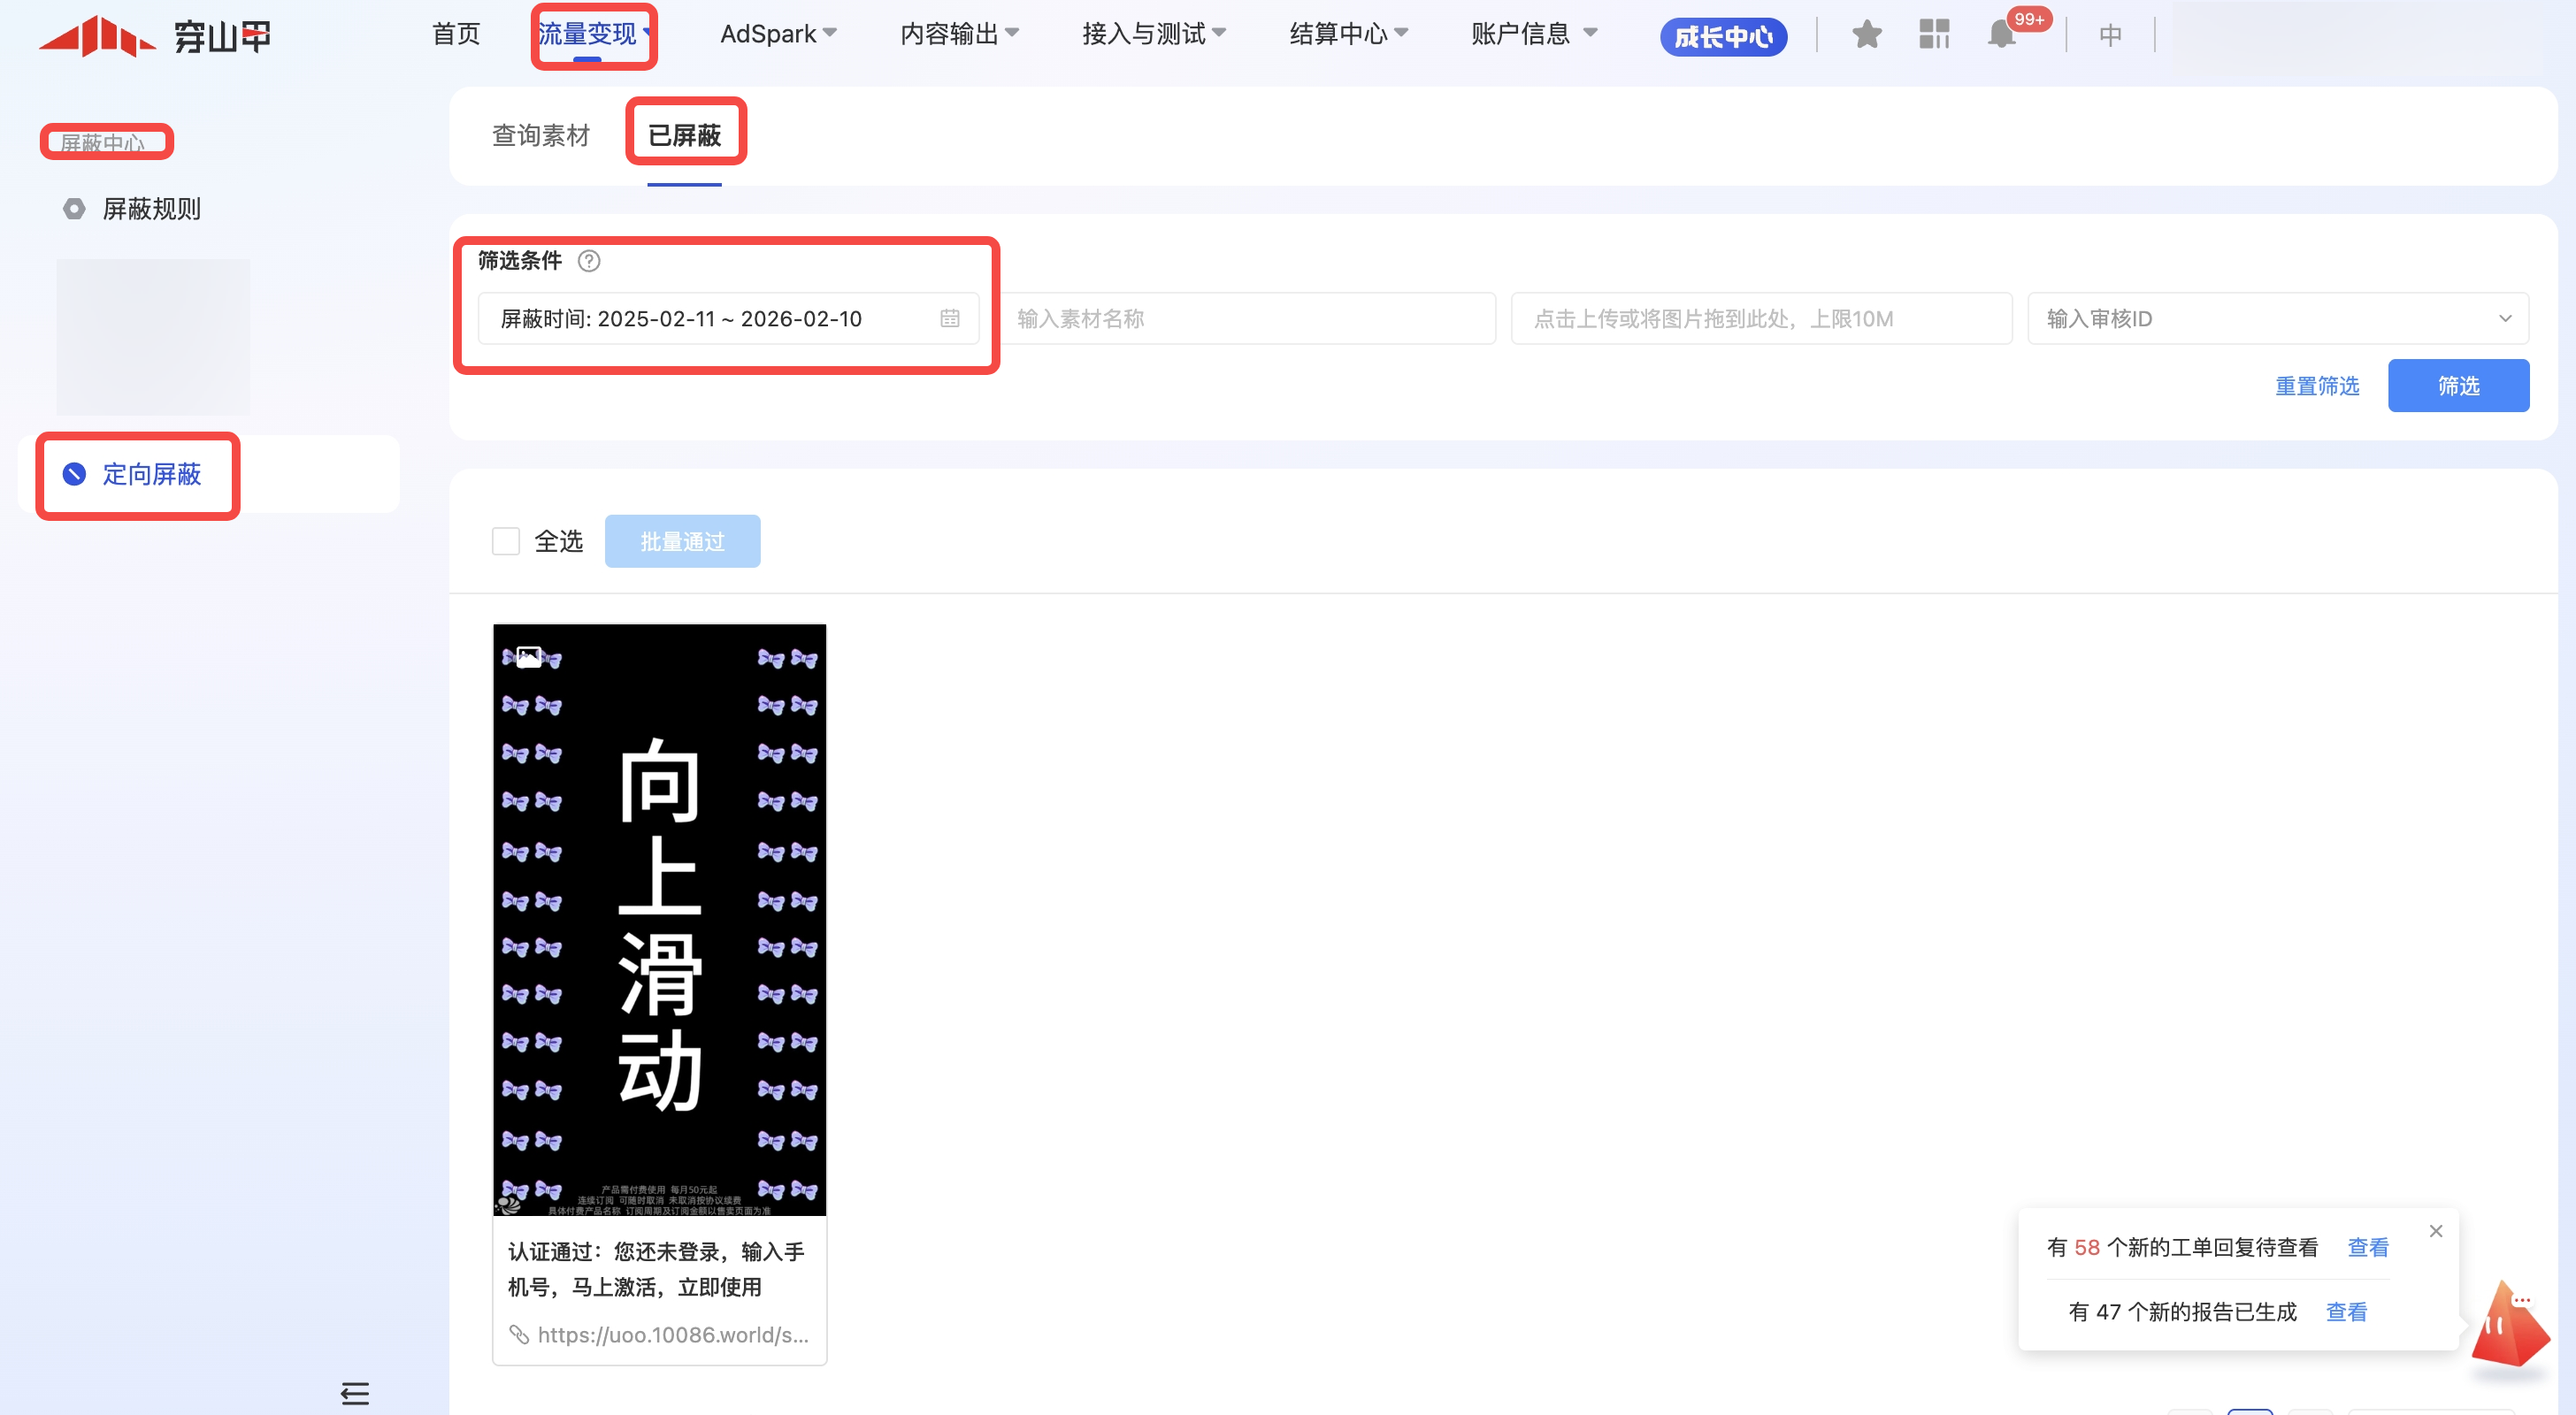The height and width of the screenshot is (1415, 2576).
Task: Click the 穿山甲 logo
Action: (155, 37)
